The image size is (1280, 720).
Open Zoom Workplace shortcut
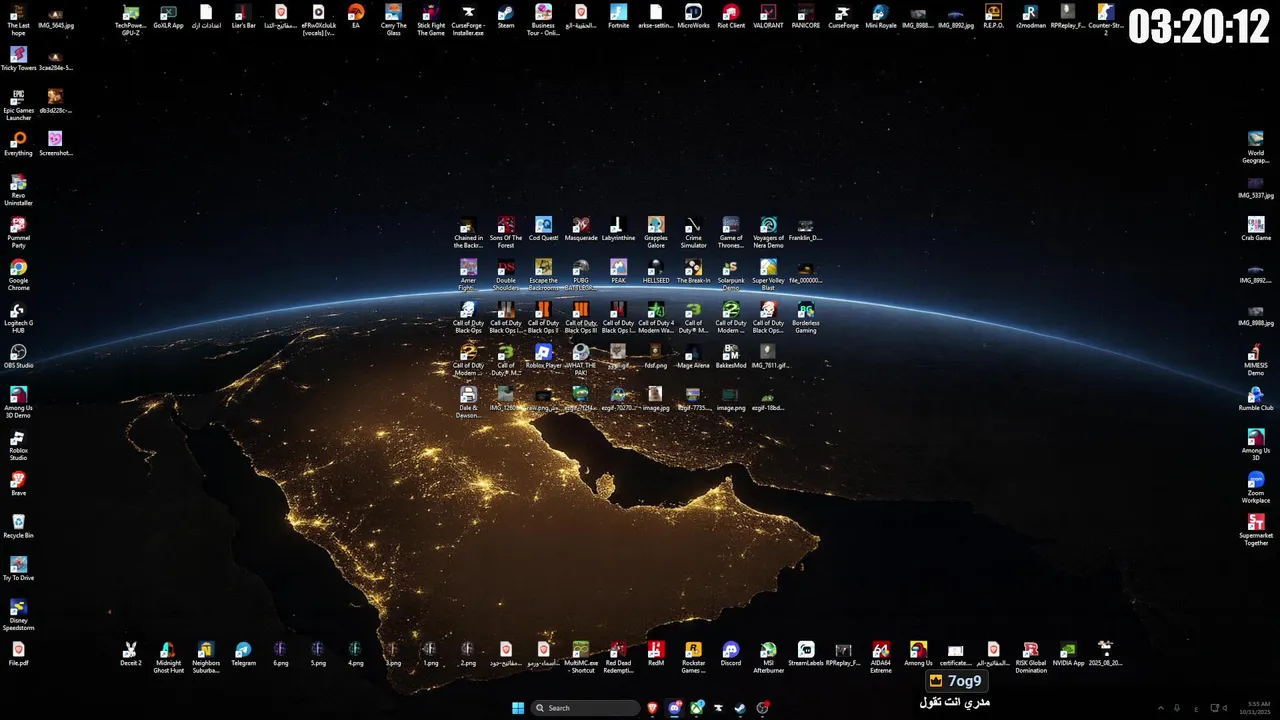[1256, 486]
